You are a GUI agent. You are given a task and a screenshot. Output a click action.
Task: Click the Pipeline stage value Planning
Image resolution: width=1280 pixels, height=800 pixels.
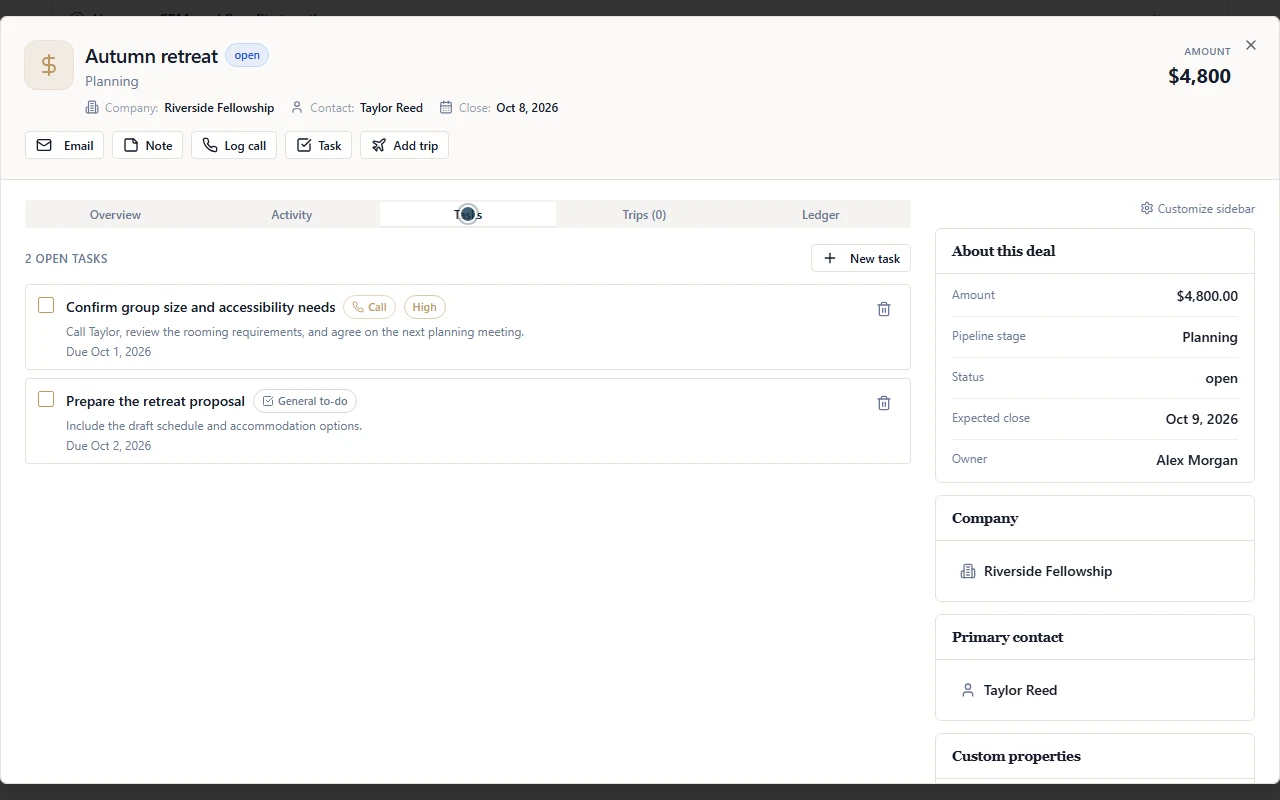[x=1210, y=337]
